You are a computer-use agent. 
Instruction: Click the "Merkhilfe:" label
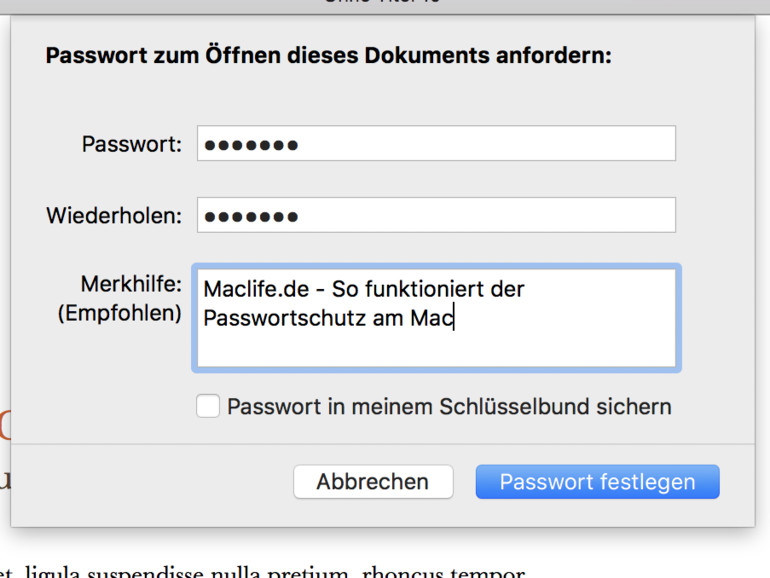tap(131, 284)
